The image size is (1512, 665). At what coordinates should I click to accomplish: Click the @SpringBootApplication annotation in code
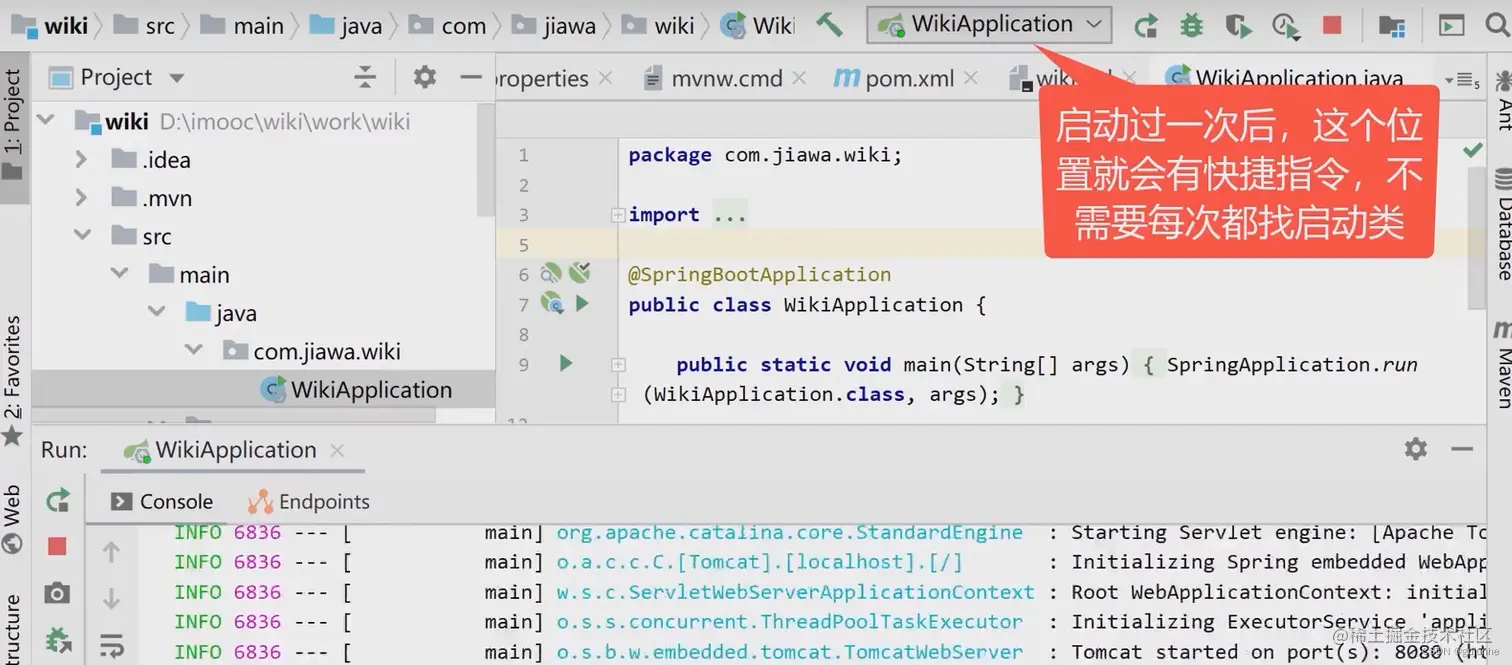[x=759, y=274]
